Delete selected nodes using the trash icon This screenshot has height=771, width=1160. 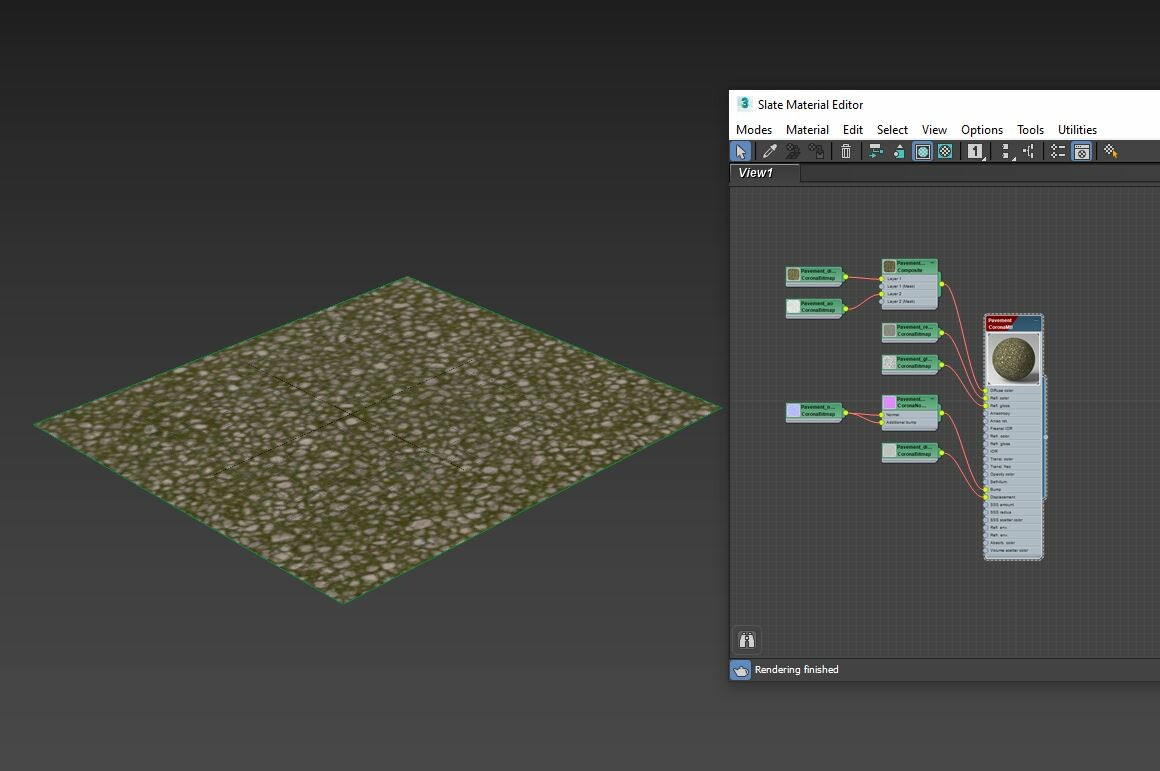click(846, 151)
